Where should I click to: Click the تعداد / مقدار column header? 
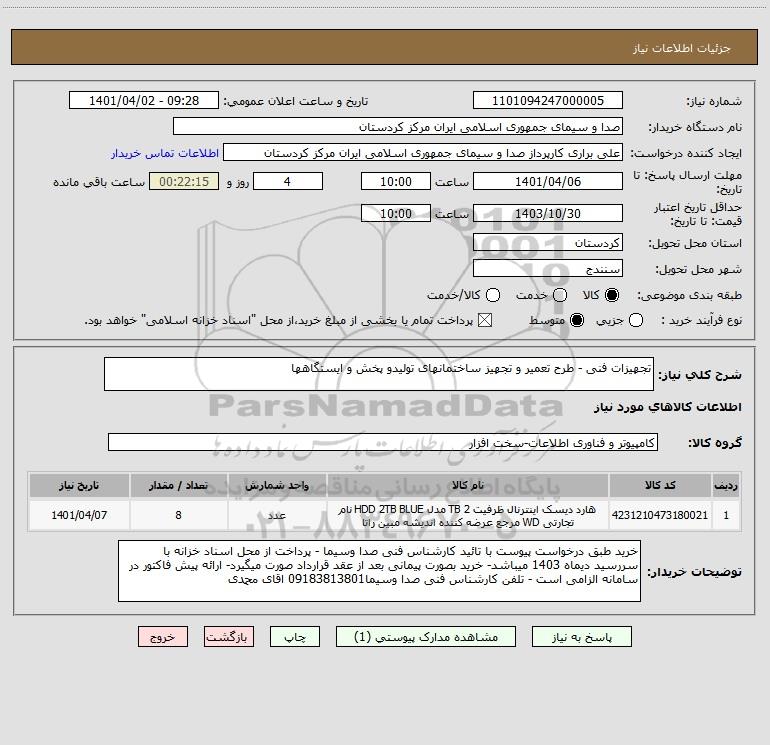tap(178, 485)
